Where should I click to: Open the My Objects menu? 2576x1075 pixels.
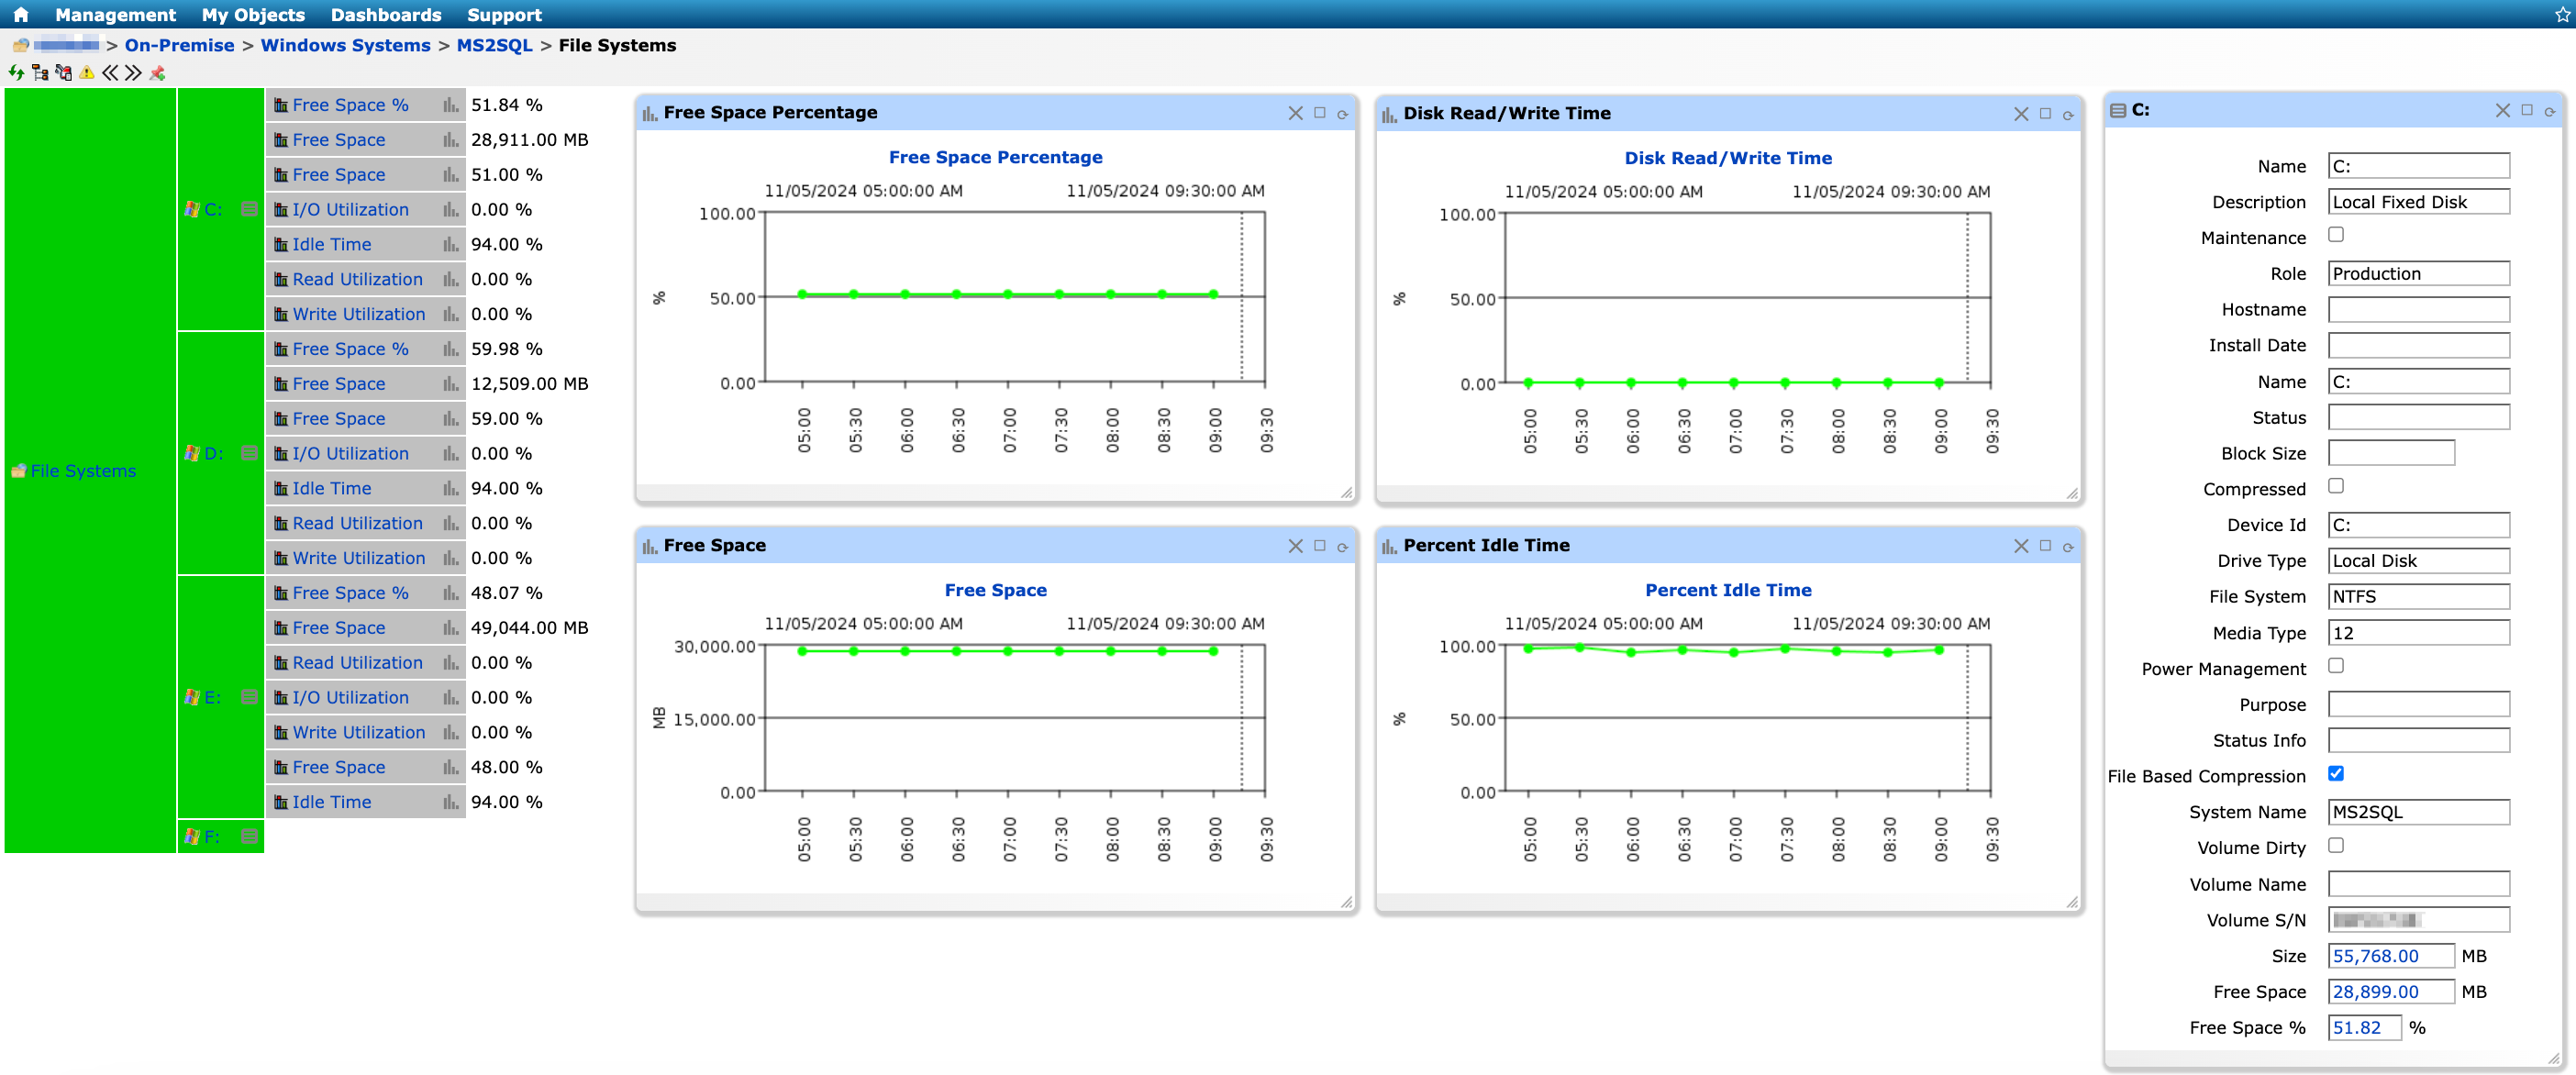point(253,14)
